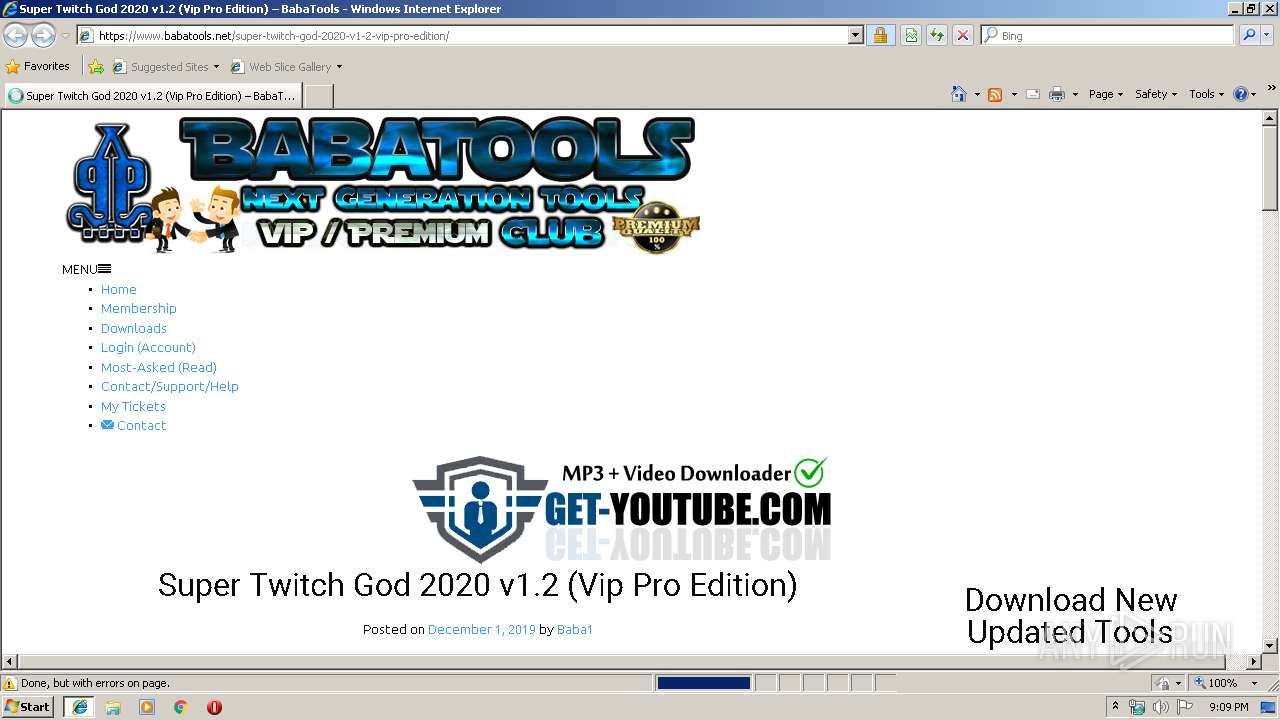Viewport: 1280px width, 720px height.
Task: Click the Baba1 author link
Action: pos(574,629)
